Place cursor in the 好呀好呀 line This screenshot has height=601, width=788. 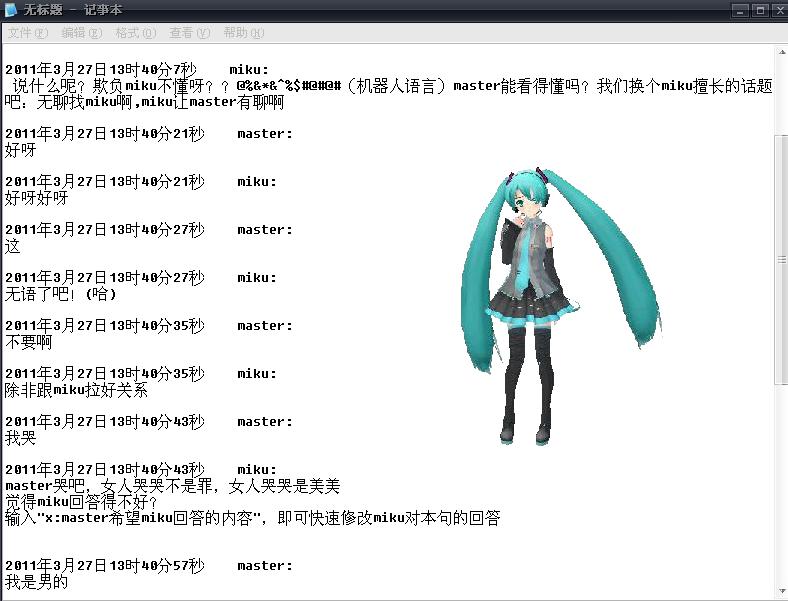point(36,198)
